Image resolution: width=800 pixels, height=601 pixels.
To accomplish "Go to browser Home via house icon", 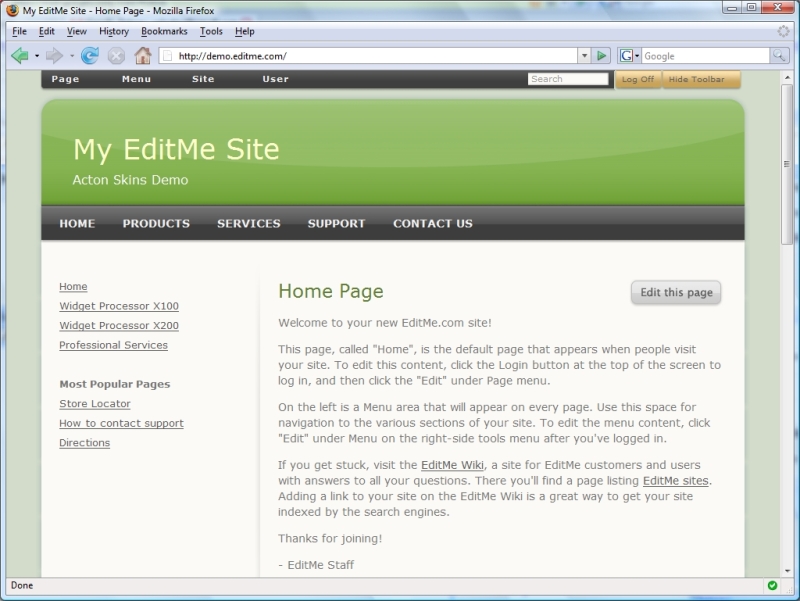I will click(142, 55).
